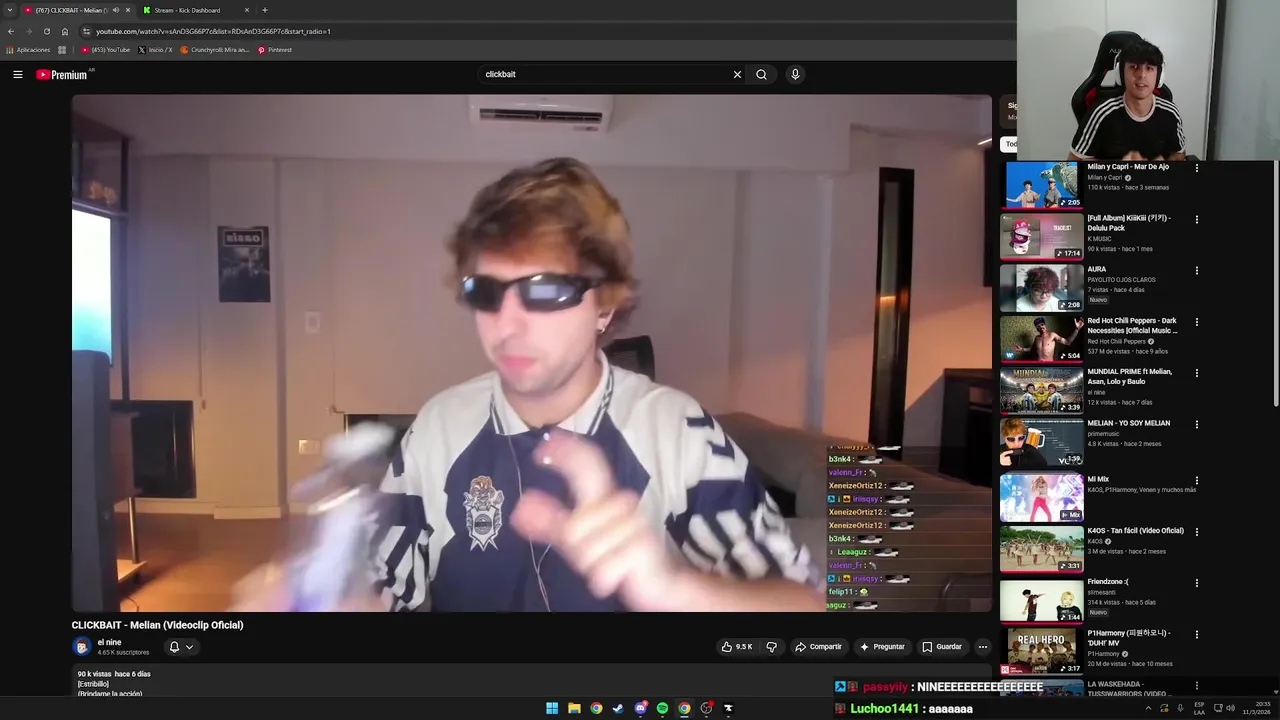Show hidden system tray icons chevron
The image size is (1280, 720).
click(x=1148, y=708)
